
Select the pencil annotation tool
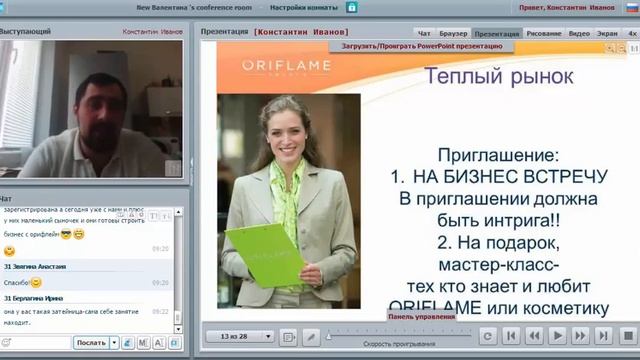click(x=311, y=337)
